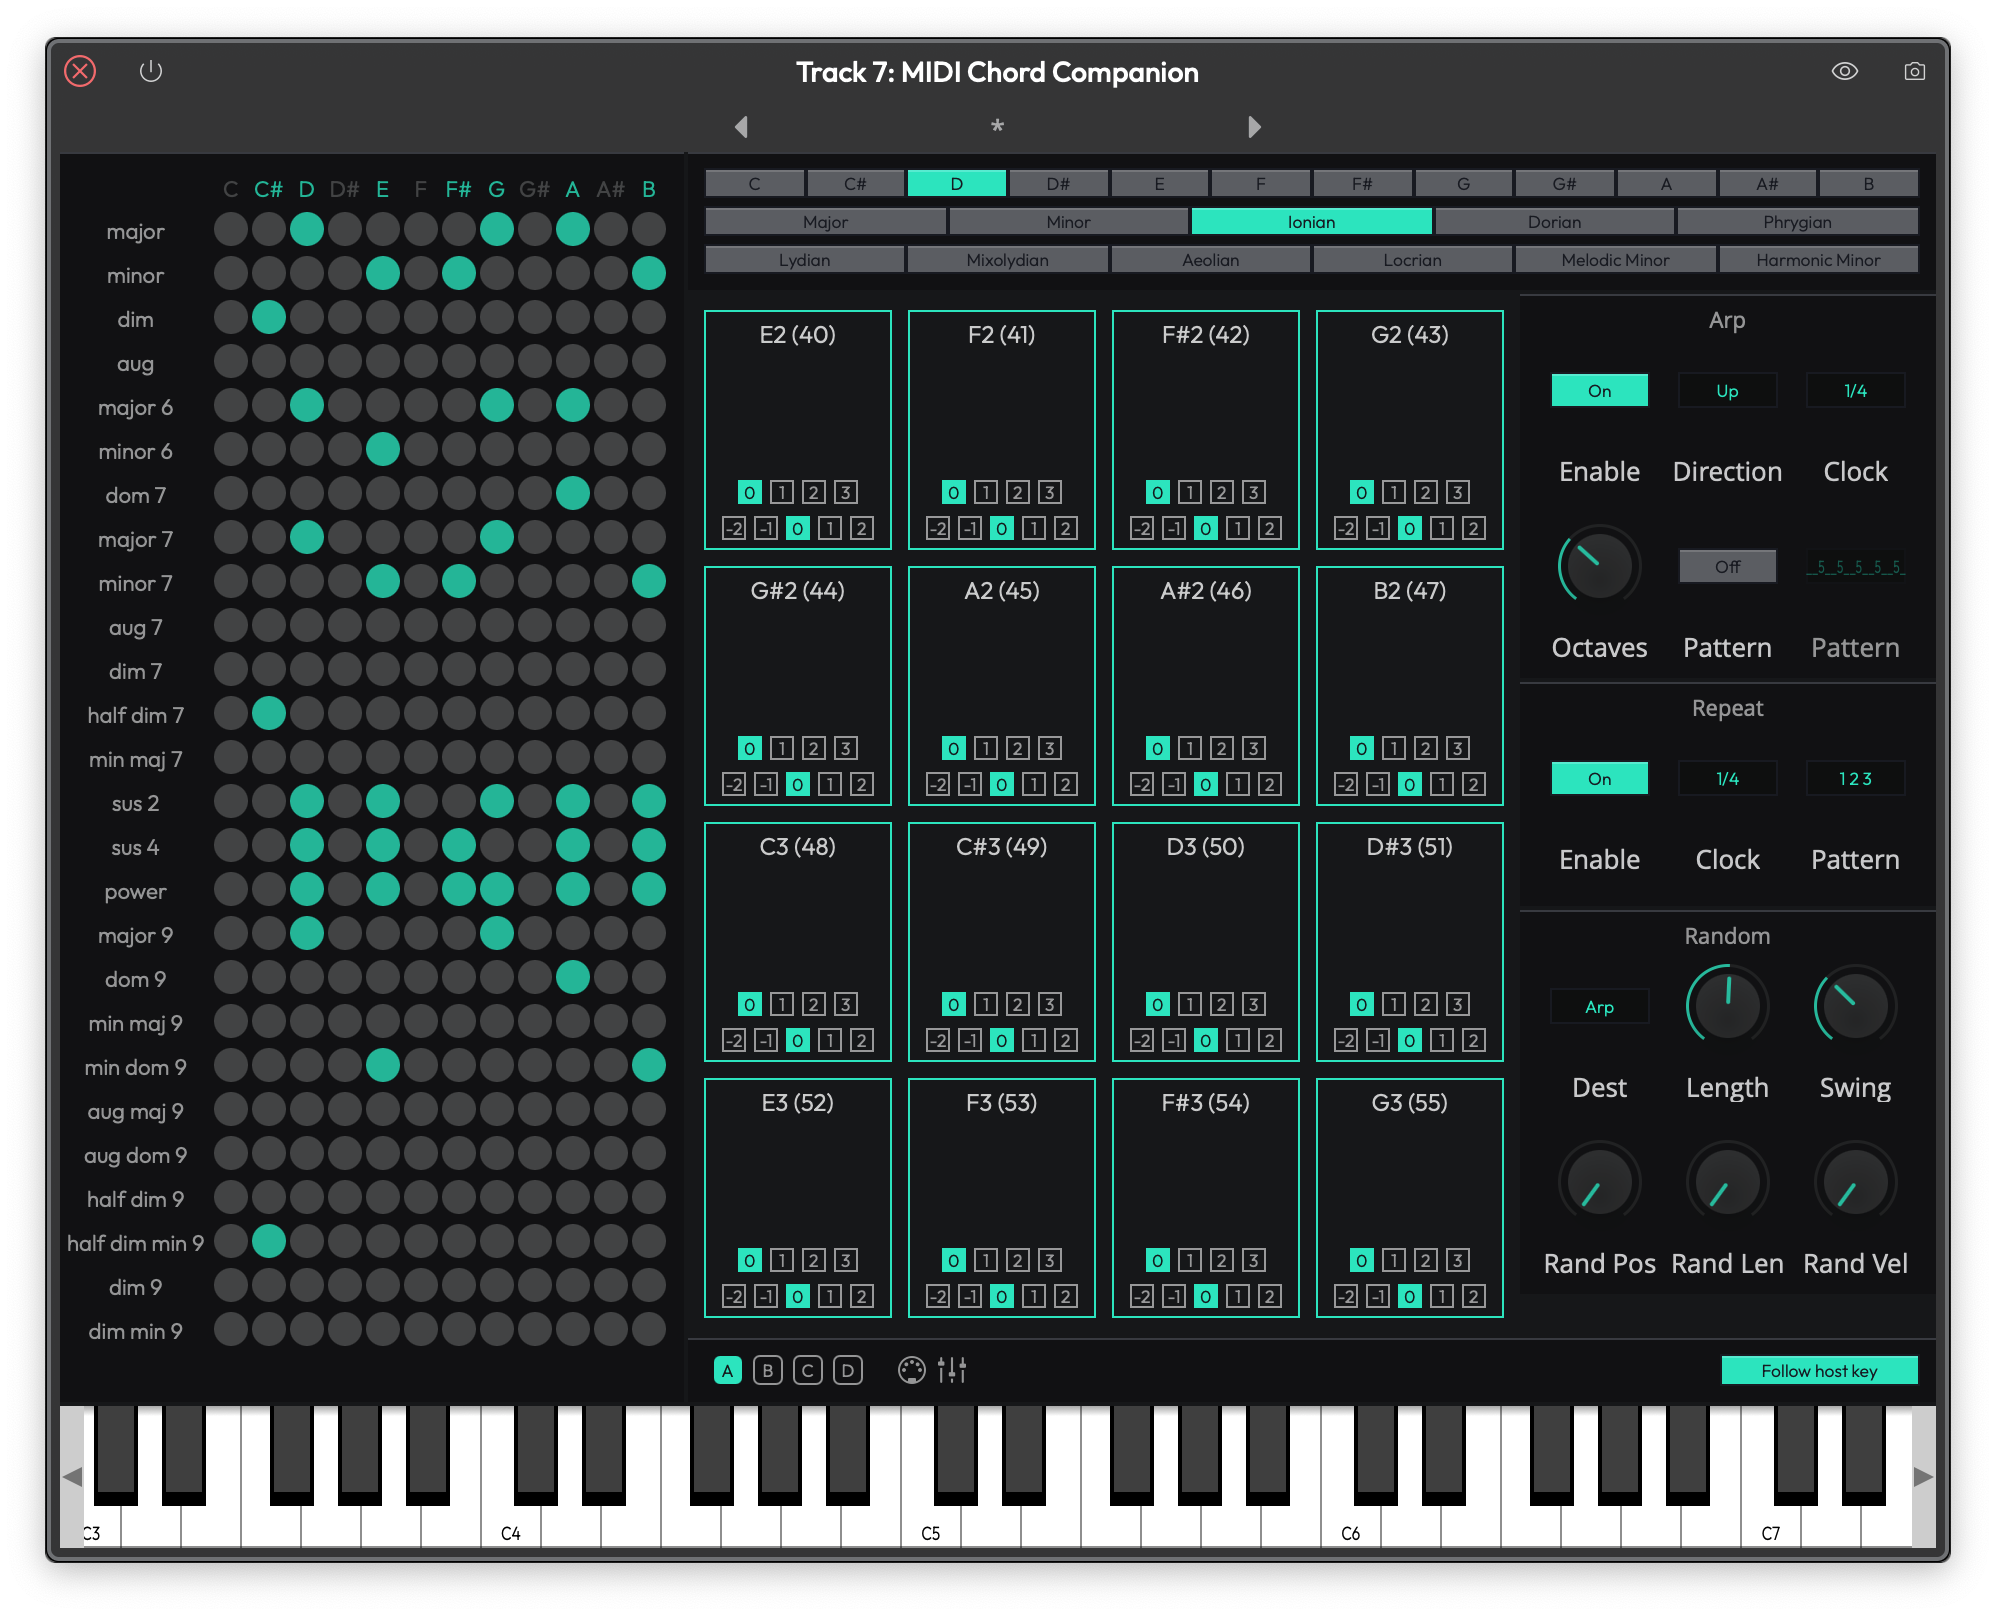Select pattern slot B
Viewport: 1996px width, 1616px height.
point(768,1370)
